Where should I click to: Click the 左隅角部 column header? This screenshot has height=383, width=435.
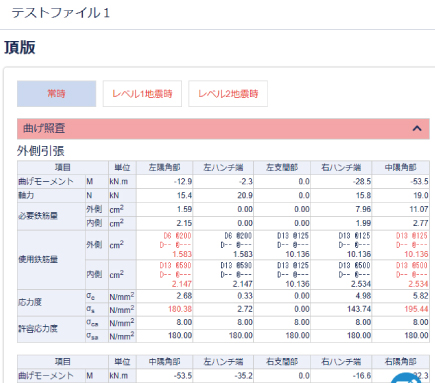[164, 167]
